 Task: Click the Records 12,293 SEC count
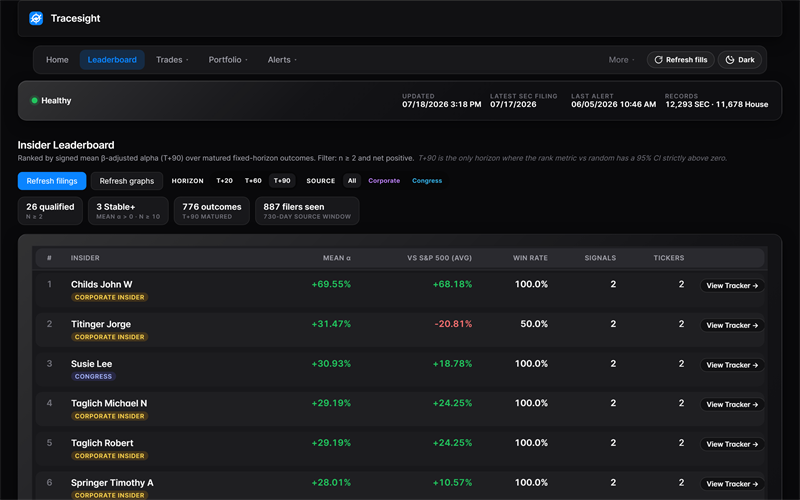point(687,104)
